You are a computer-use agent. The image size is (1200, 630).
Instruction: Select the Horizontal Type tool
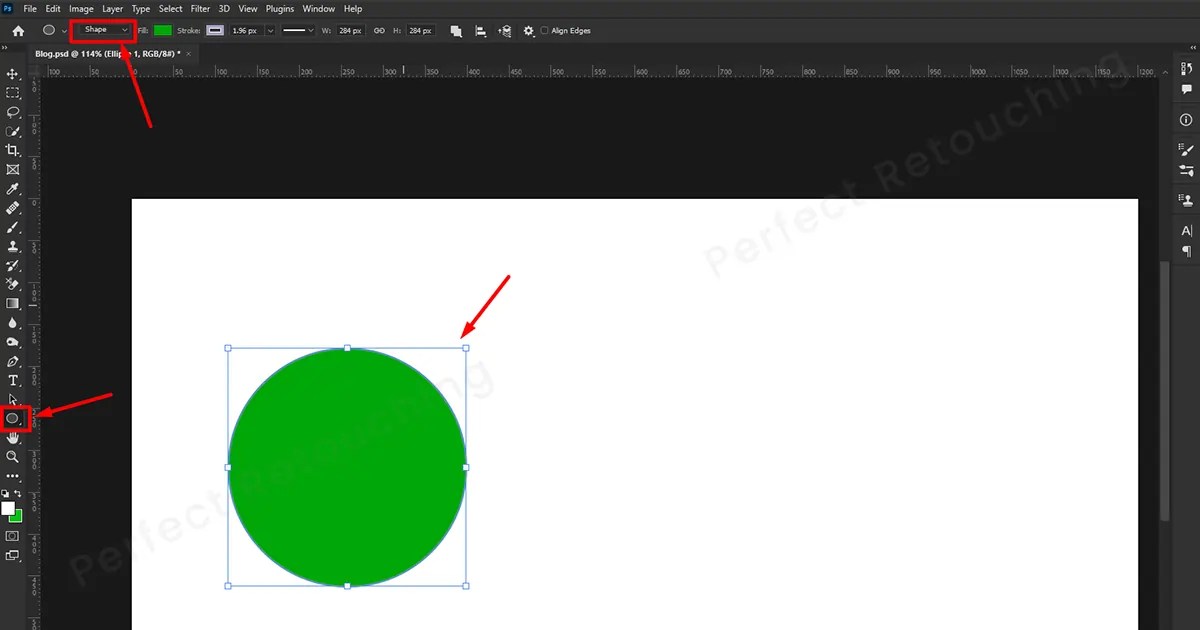point(14,380)
